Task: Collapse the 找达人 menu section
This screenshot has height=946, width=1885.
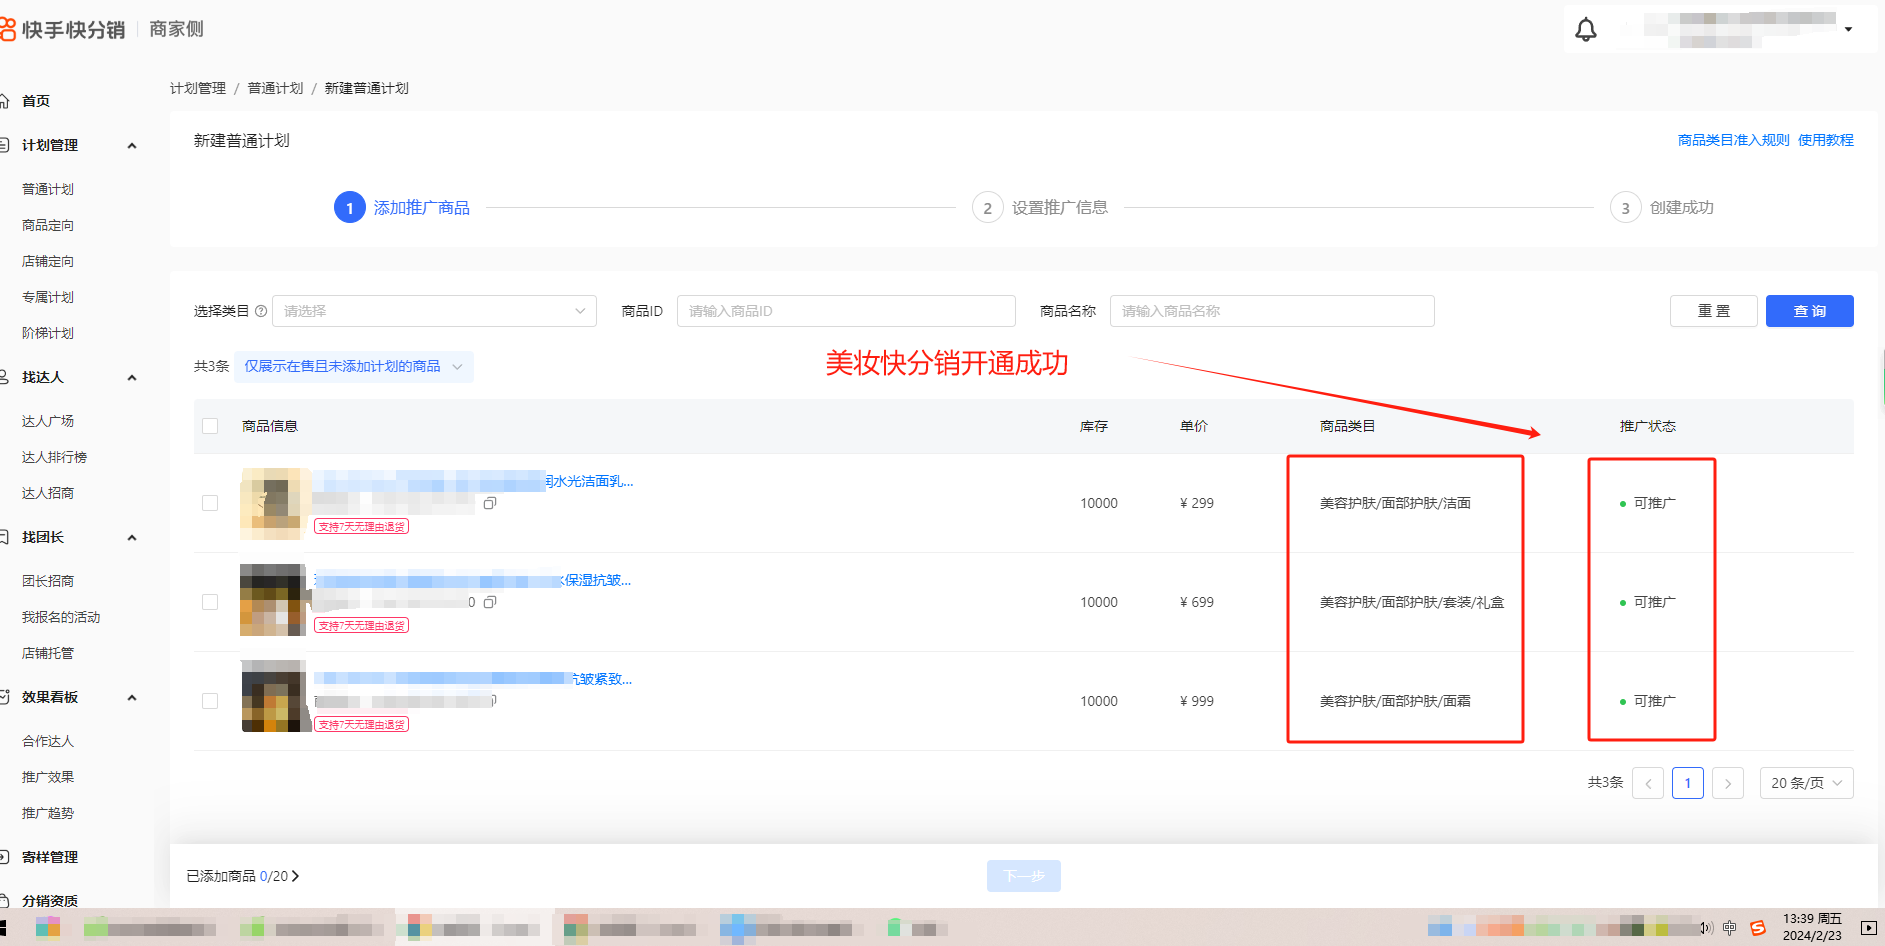Action: click(132, 378)
